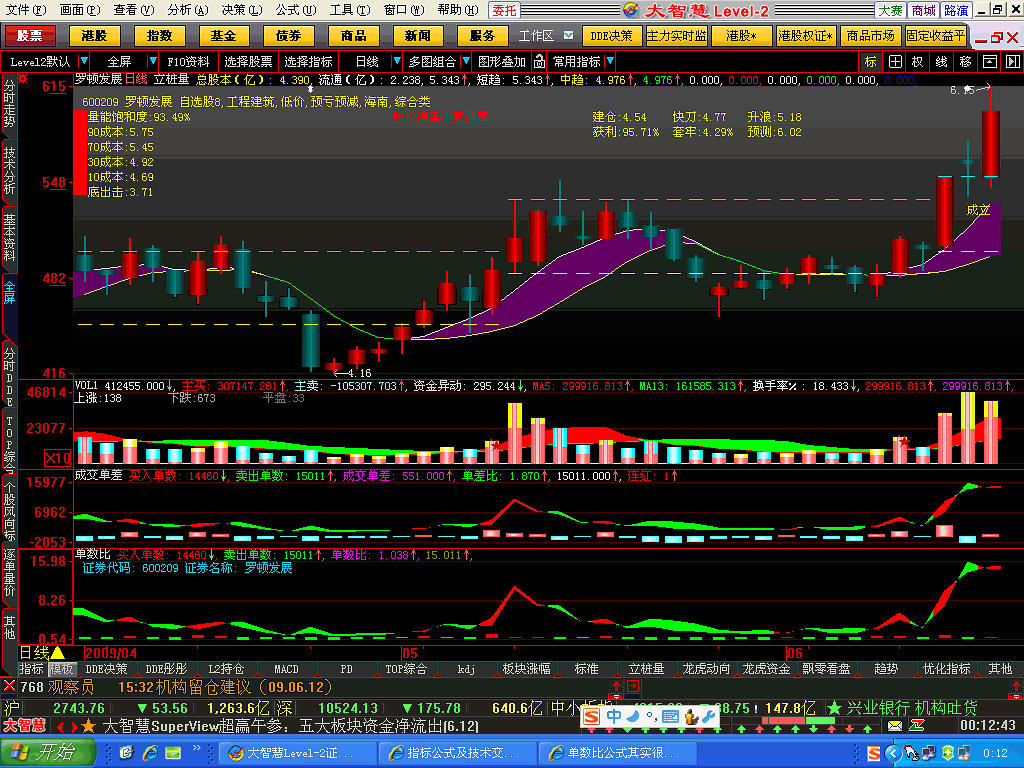Click the DDE决策 workspace button
Image resolution: width=1024 pixels, height=768 pixels.
click(611, 35)
